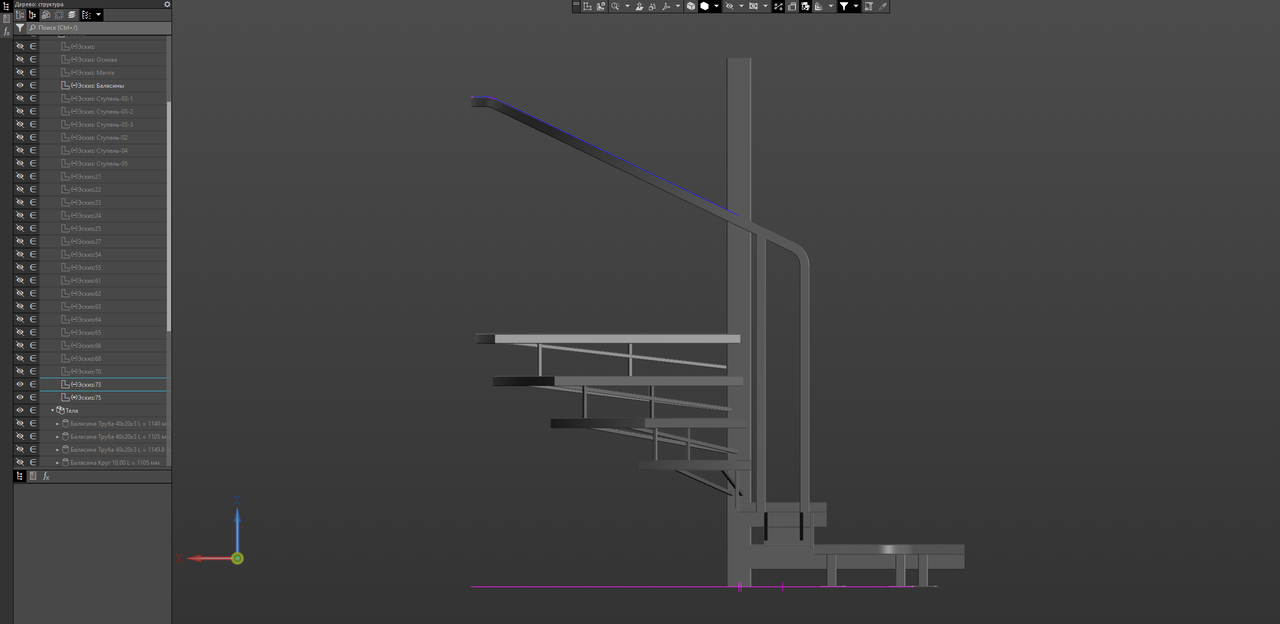
Task: Expand Балясина Труба 40x20x3 L = 1105 node
Action: point(57,436)
